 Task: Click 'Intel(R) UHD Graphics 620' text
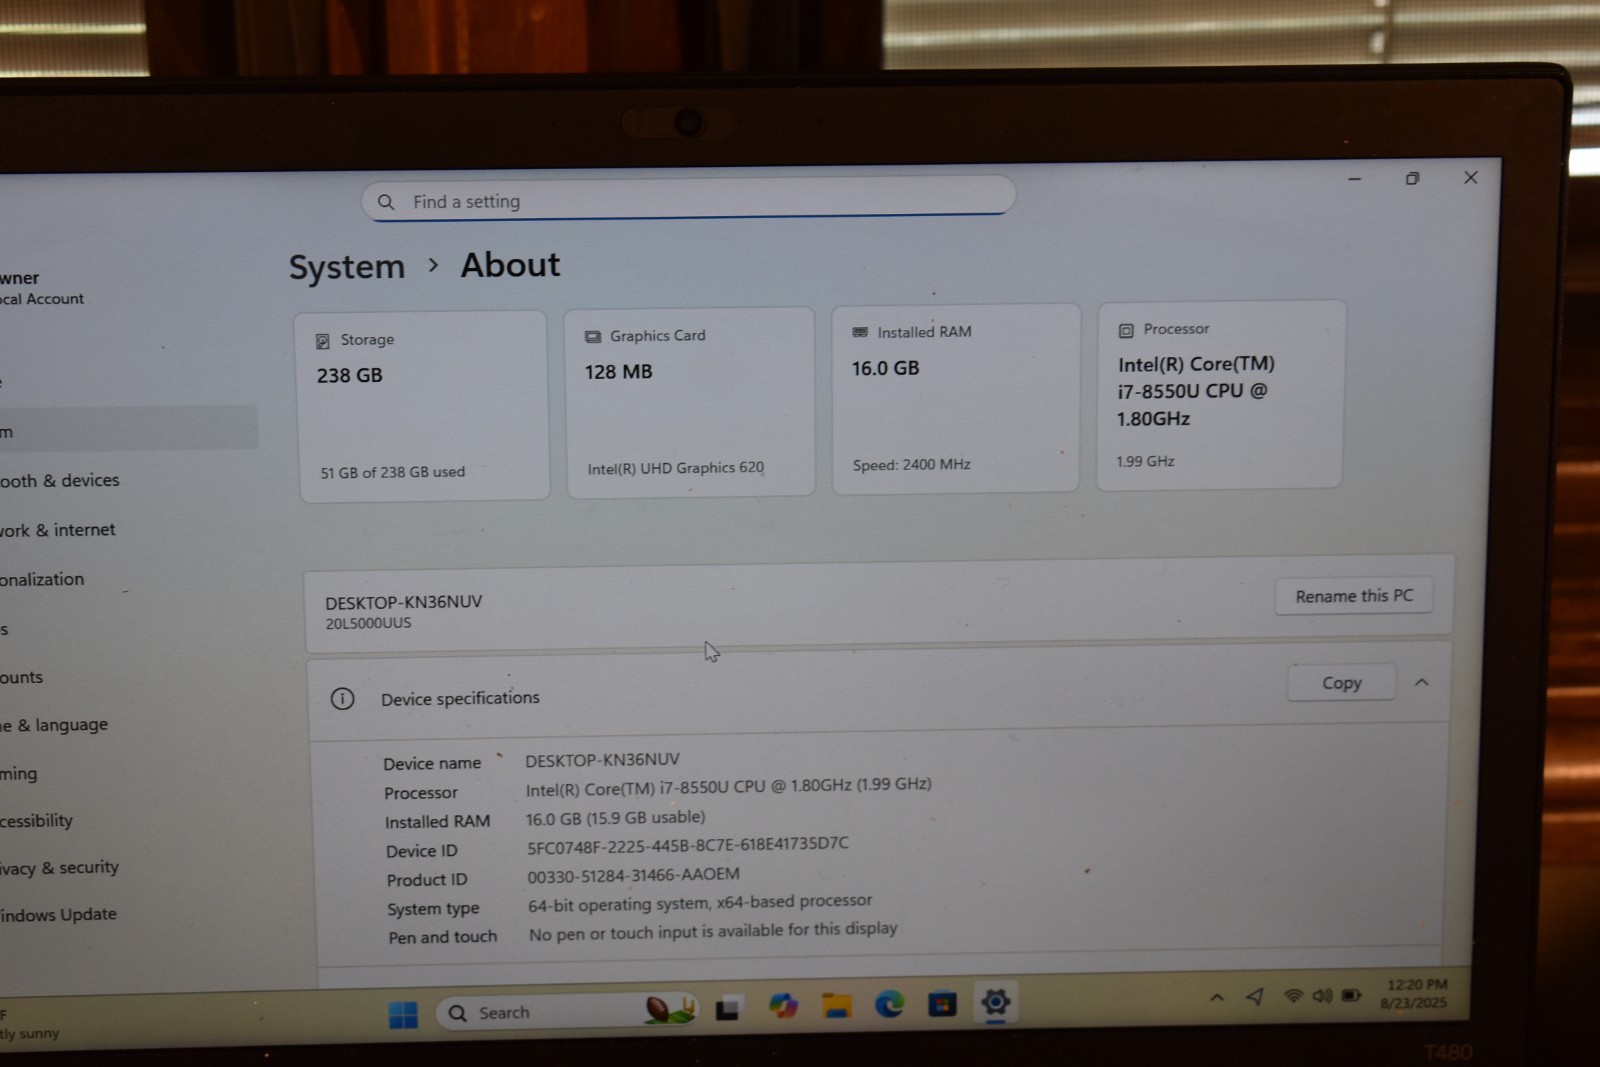[x=676, y=468]
